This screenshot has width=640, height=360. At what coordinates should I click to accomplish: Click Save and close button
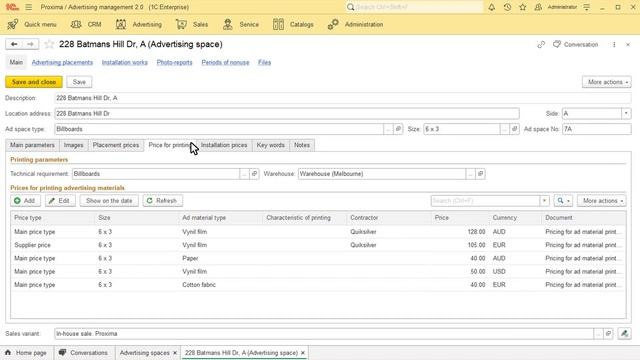[34, 82]
